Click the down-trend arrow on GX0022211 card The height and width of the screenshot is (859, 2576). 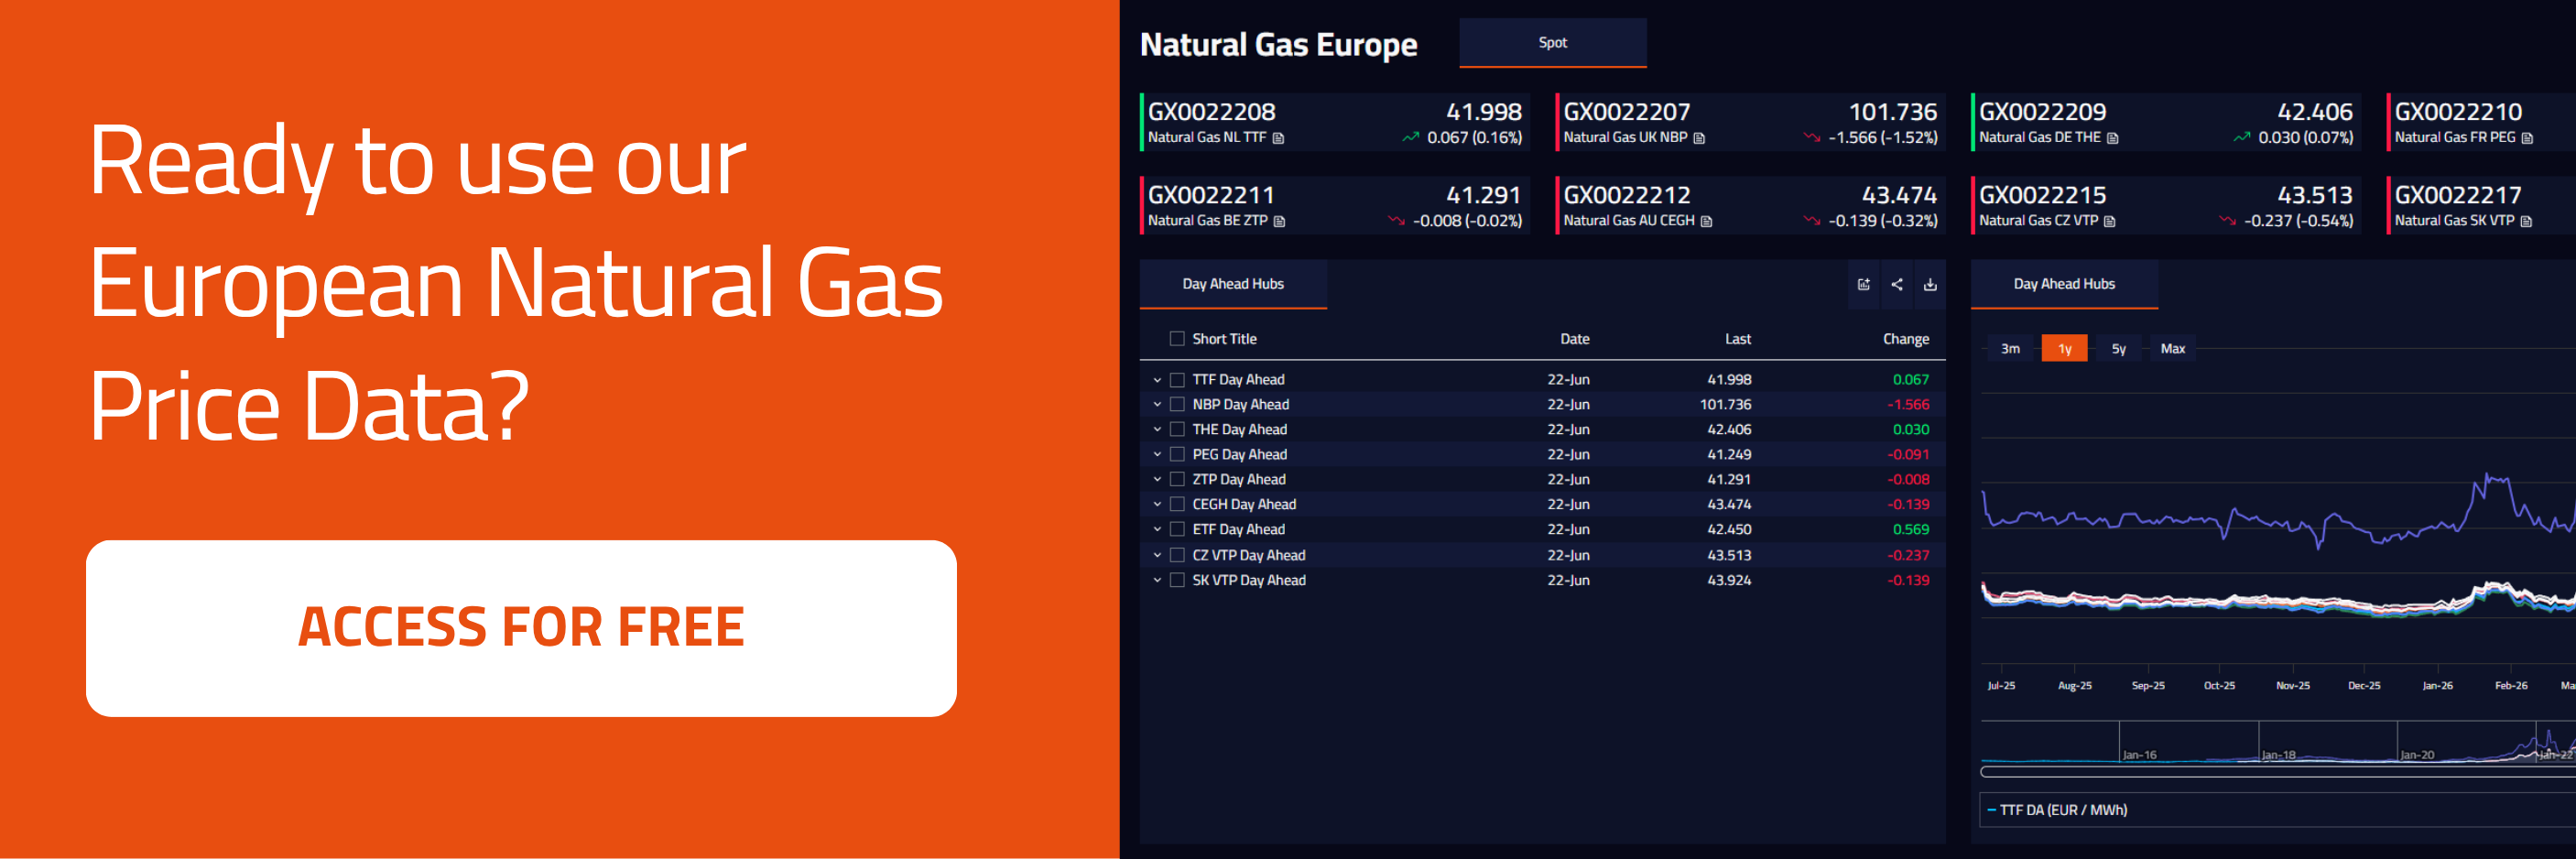pyautogui.click(x=1396, y=221)
